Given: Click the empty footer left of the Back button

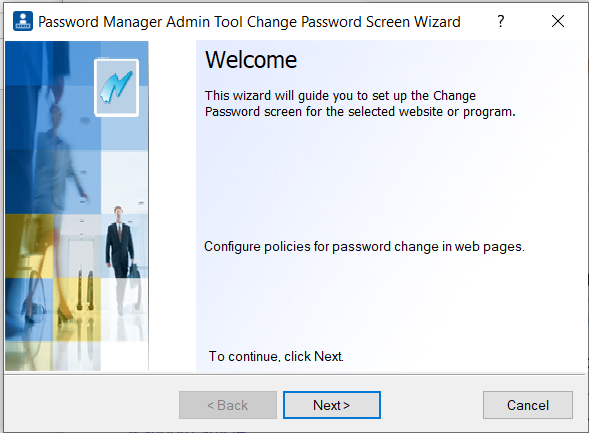Looking at the screenshot, I should tap(92, 405).
